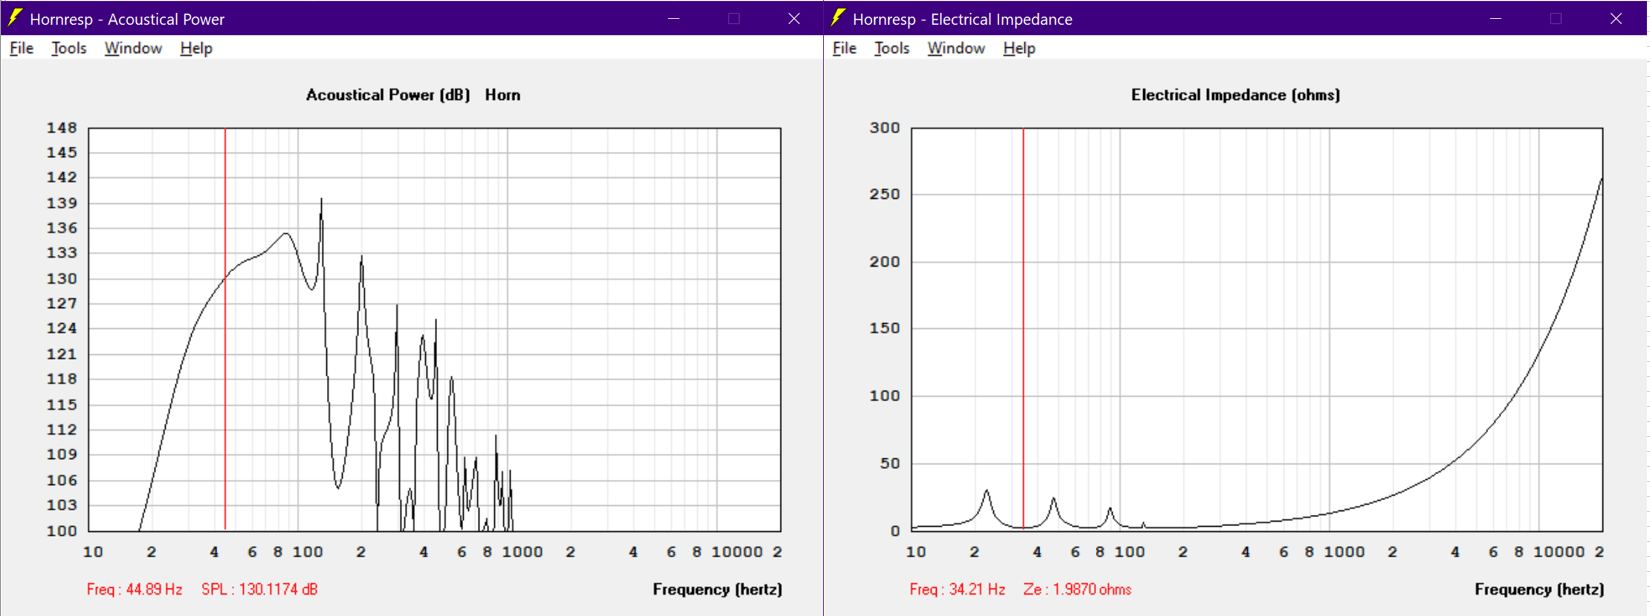Screen dimensions: 1650x616
Task: Minimize the Acoustical Power window
Action: tap(674, 18)
